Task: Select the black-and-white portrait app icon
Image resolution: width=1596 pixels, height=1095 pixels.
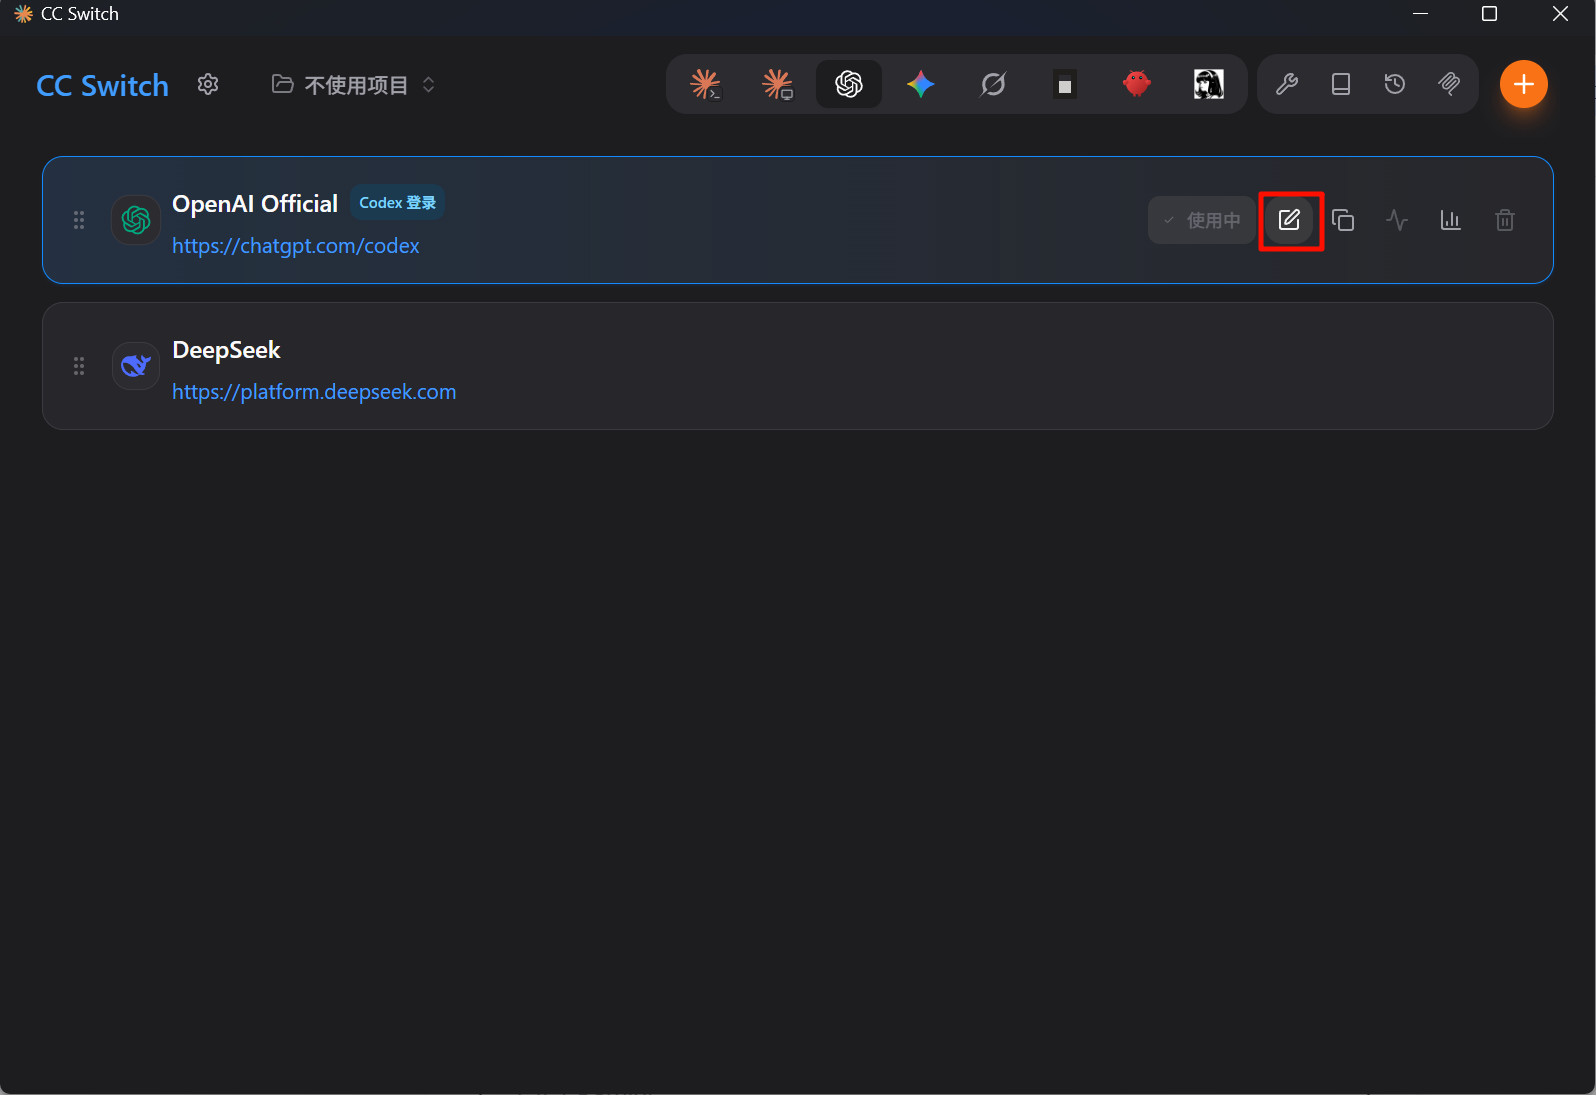Action: [1209, 84]
